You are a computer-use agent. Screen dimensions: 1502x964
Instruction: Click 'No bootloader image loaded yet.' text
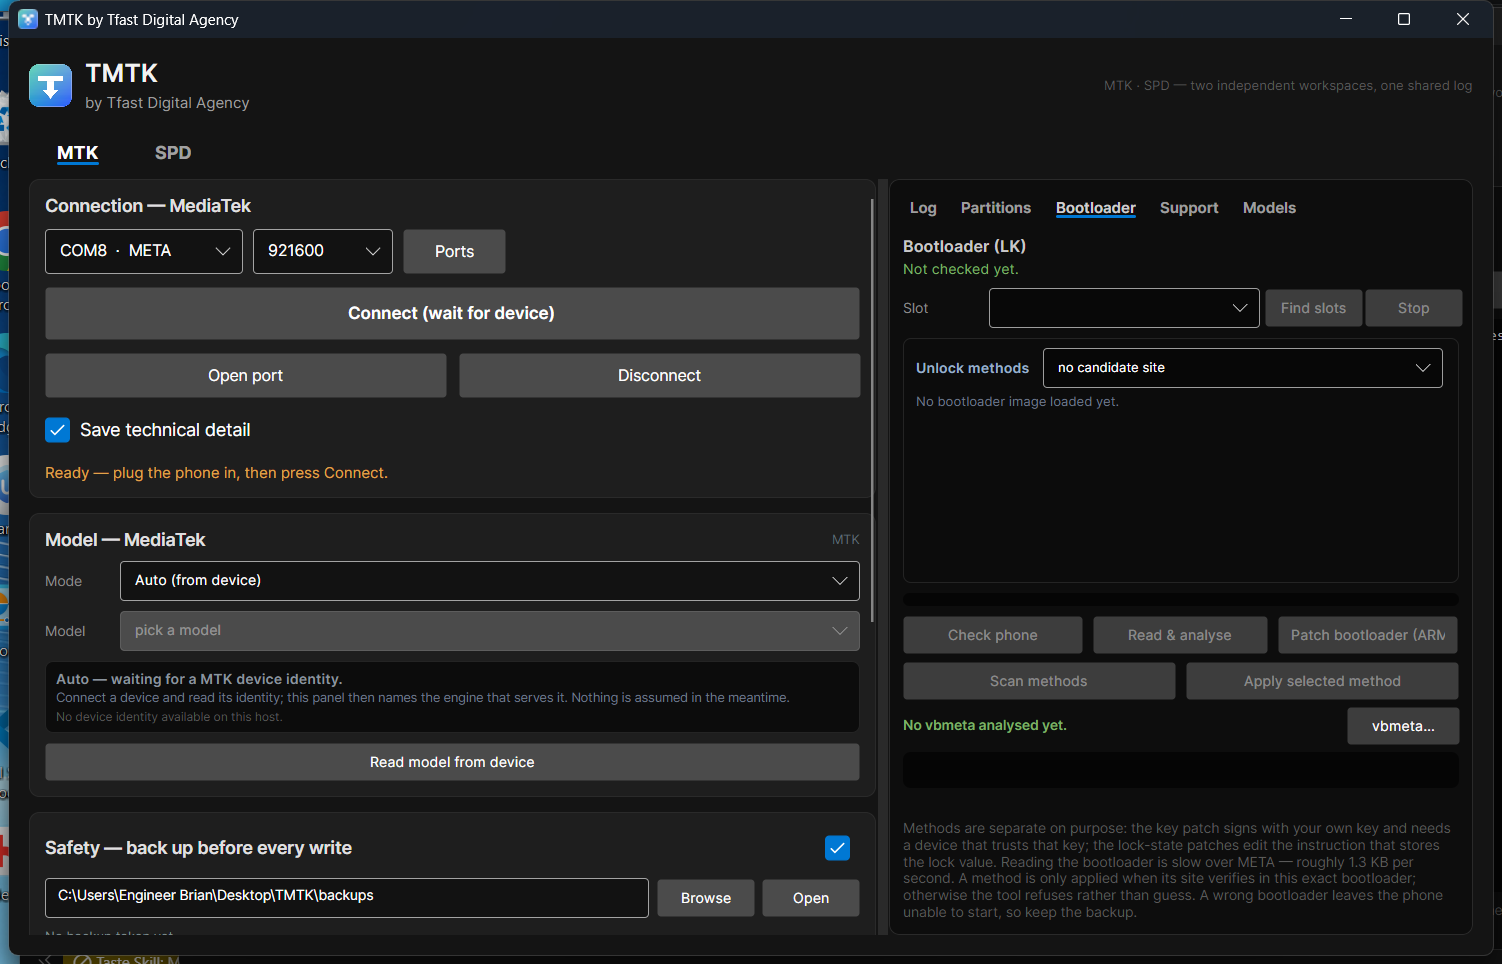1017,402
